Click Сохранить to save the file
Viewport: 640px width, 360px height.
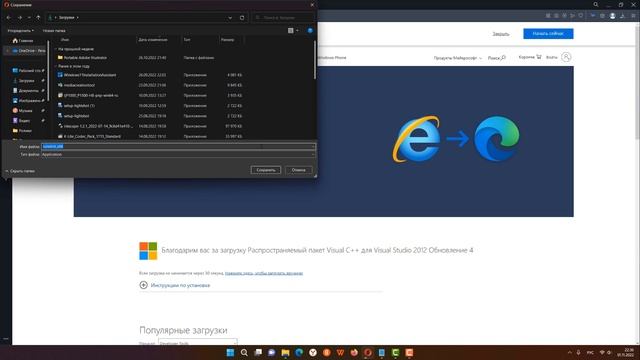point(266,170)
